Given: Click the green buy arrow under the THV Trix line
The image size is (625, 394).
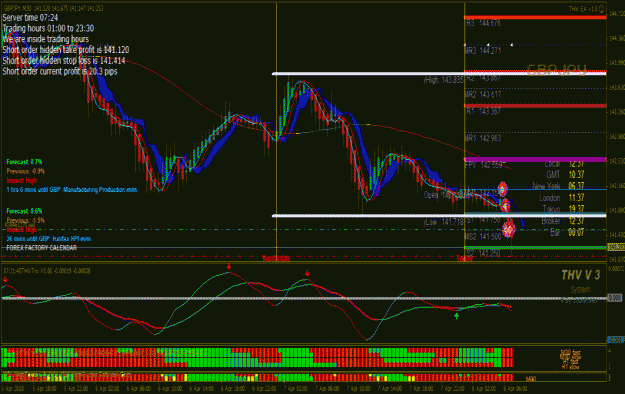Looking at the screenshot, I should point(456,316).
